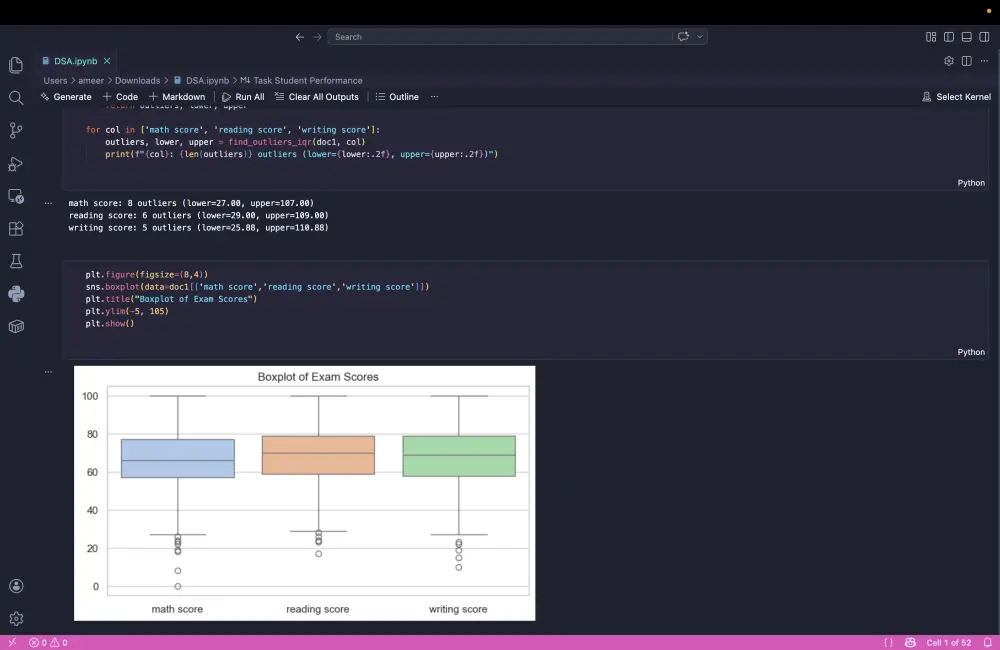
Task: Open Remote Explorer view
Action: tap(16, 196)
